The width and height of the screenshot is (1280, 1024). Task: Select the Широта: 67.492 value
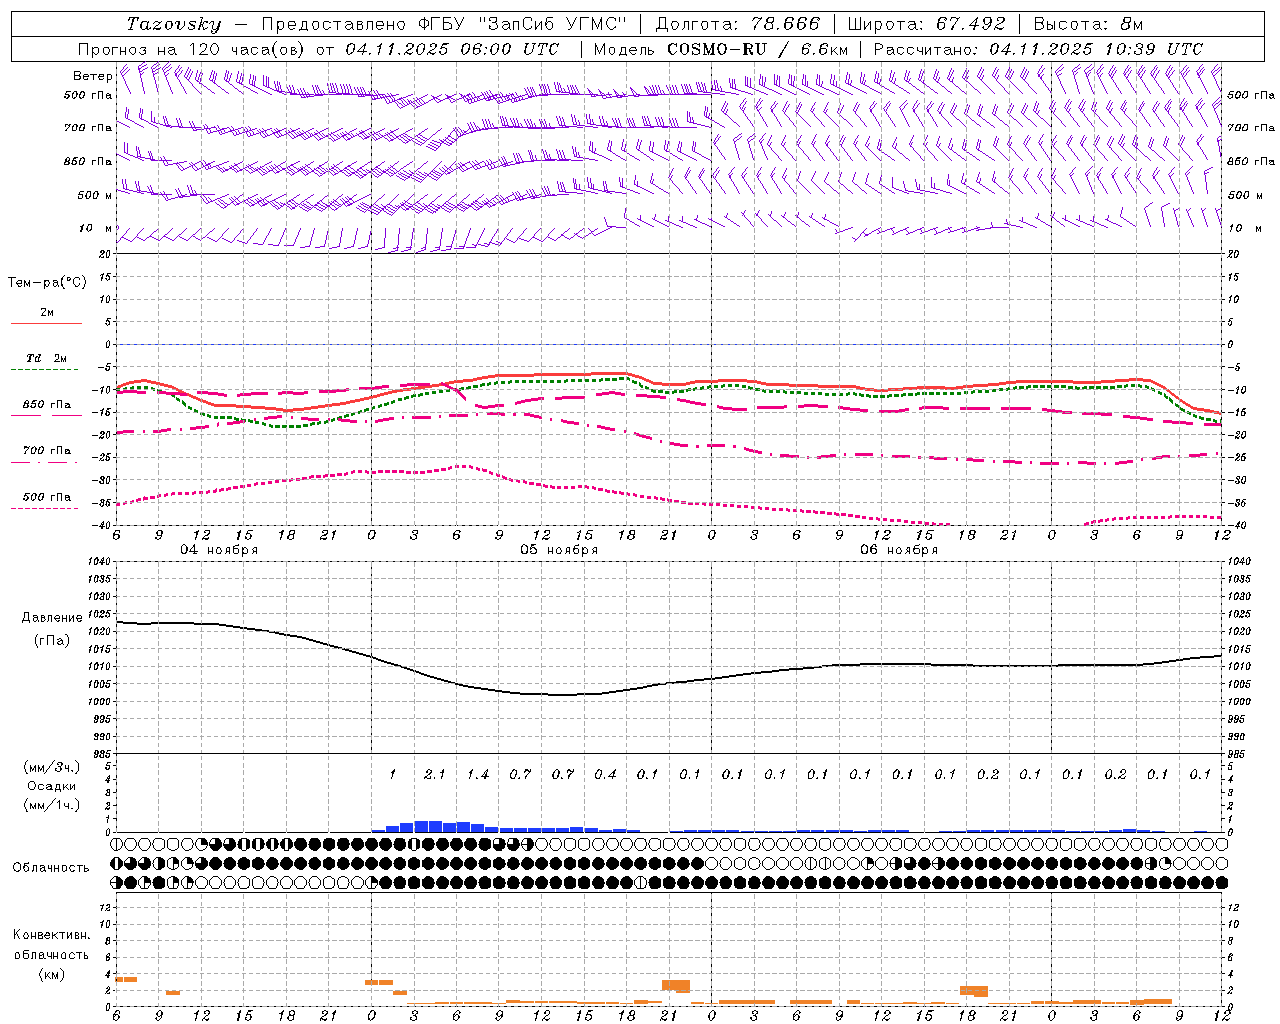[x=926, y=24]
